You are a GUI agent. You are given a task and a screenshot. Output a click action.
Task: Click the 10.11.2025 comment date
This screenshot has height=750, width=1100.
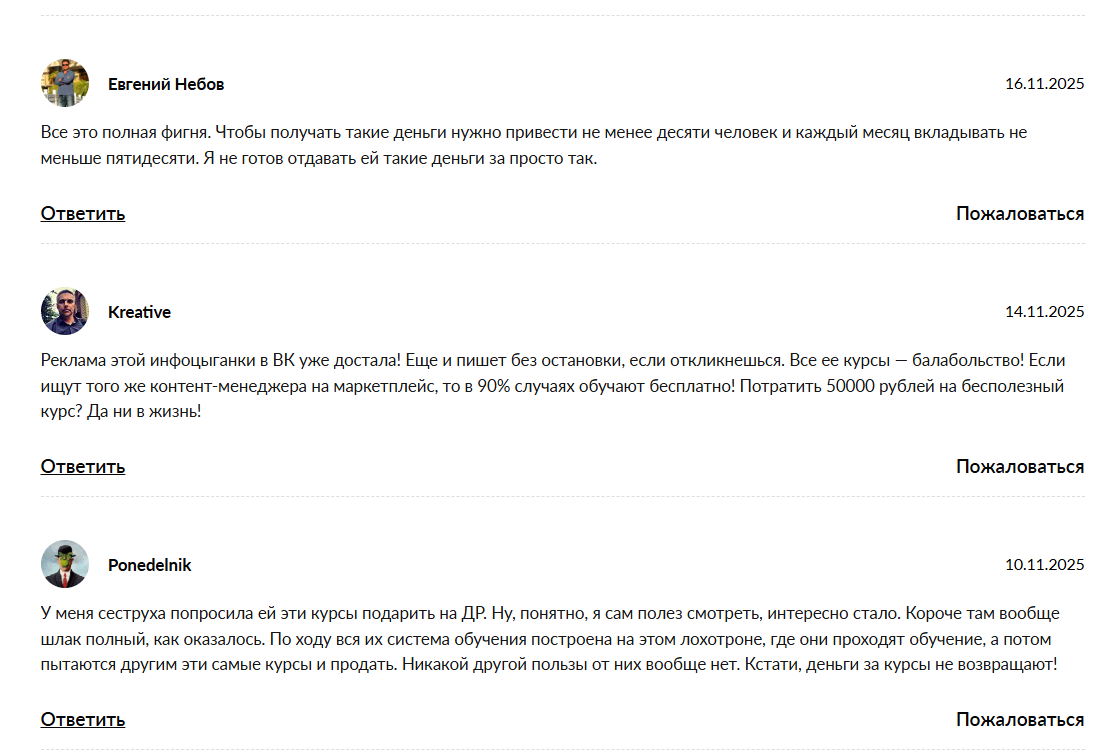click(x=1044, y=565)
